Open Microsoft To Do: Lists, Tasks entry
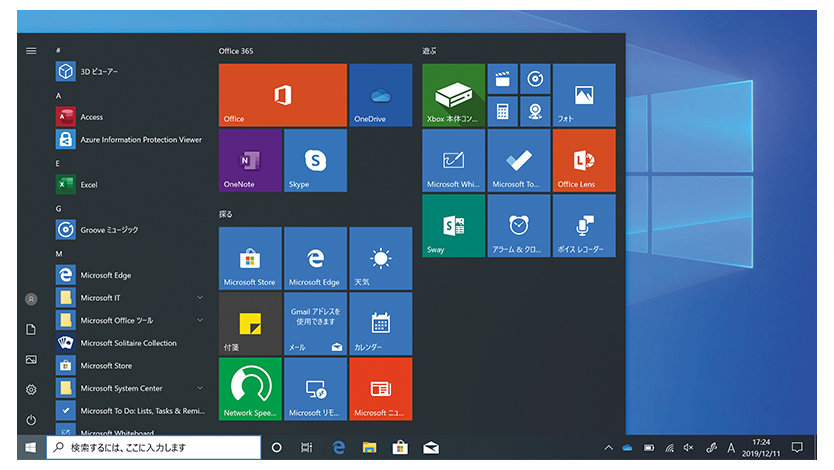 (130, 410)
